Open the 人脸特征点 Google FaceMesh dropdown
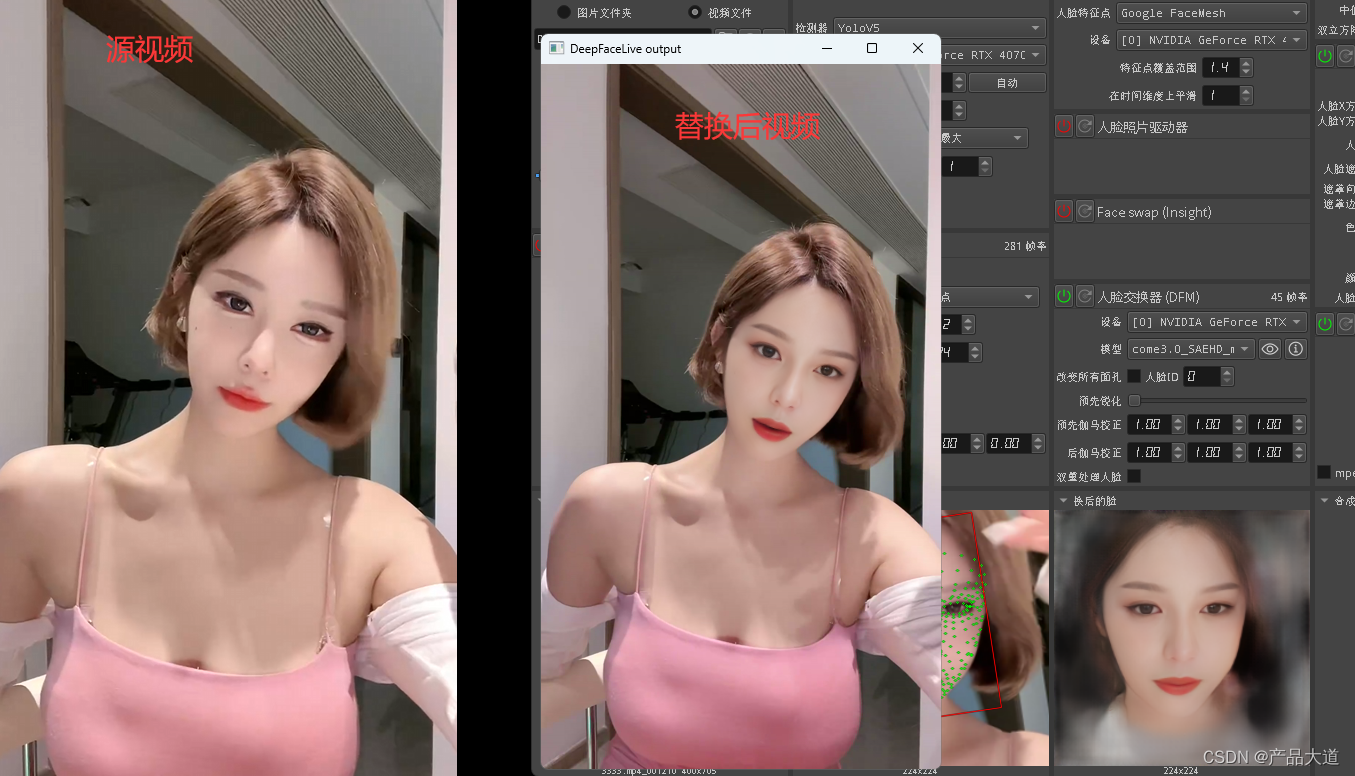The height and width of the screenshot is (776, 1355). pyautogui.click(x=1211, y=13)
